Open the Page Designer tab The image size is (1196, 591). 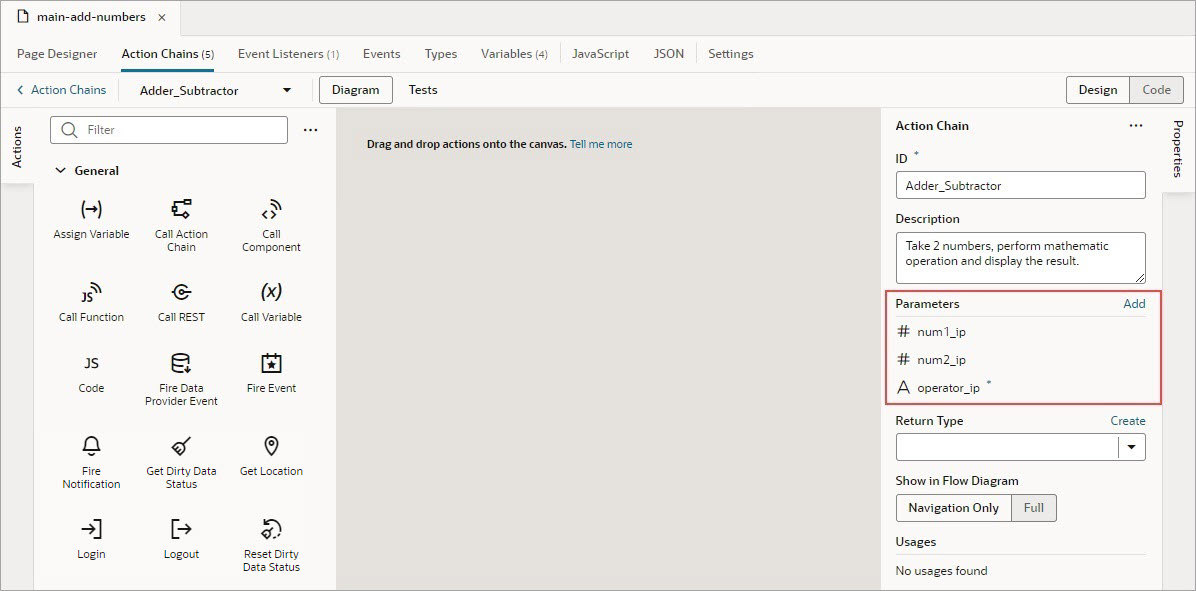pyautogui.click(x=57, y=54)
